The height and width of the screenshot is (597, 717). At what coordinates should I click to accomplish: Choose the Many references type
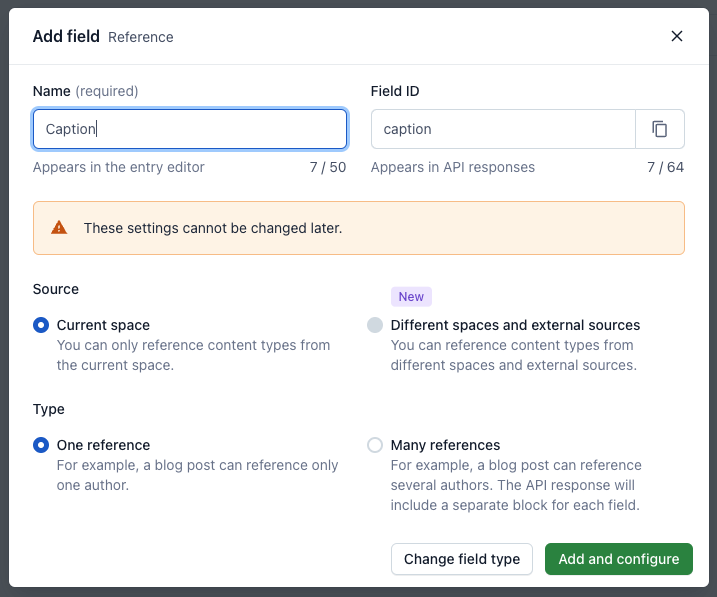point(375,445)
